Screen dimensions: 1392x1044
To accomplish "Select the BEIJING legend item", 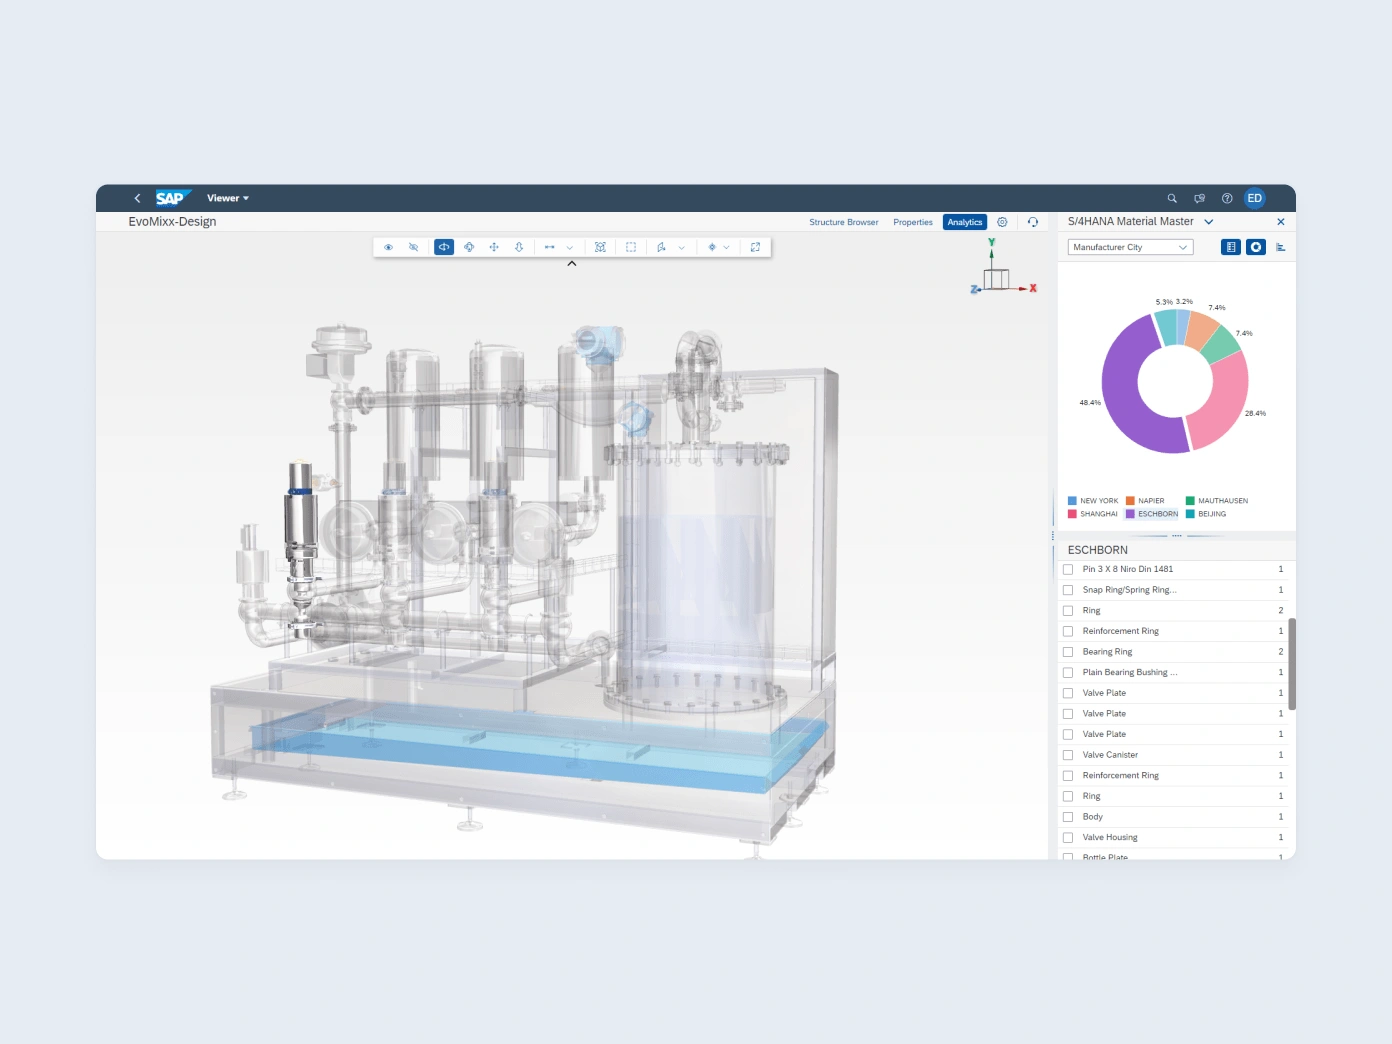I will [x=1206, y=514].
